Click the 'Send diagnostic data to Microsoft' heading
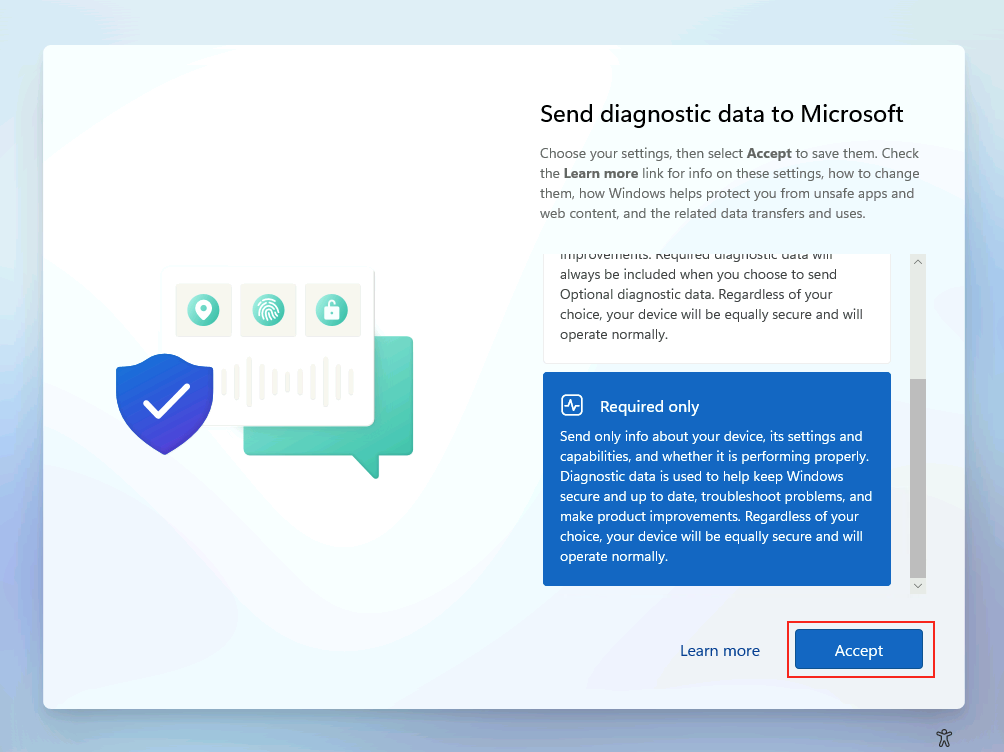The image size is (1004, 752). point(722,114)
